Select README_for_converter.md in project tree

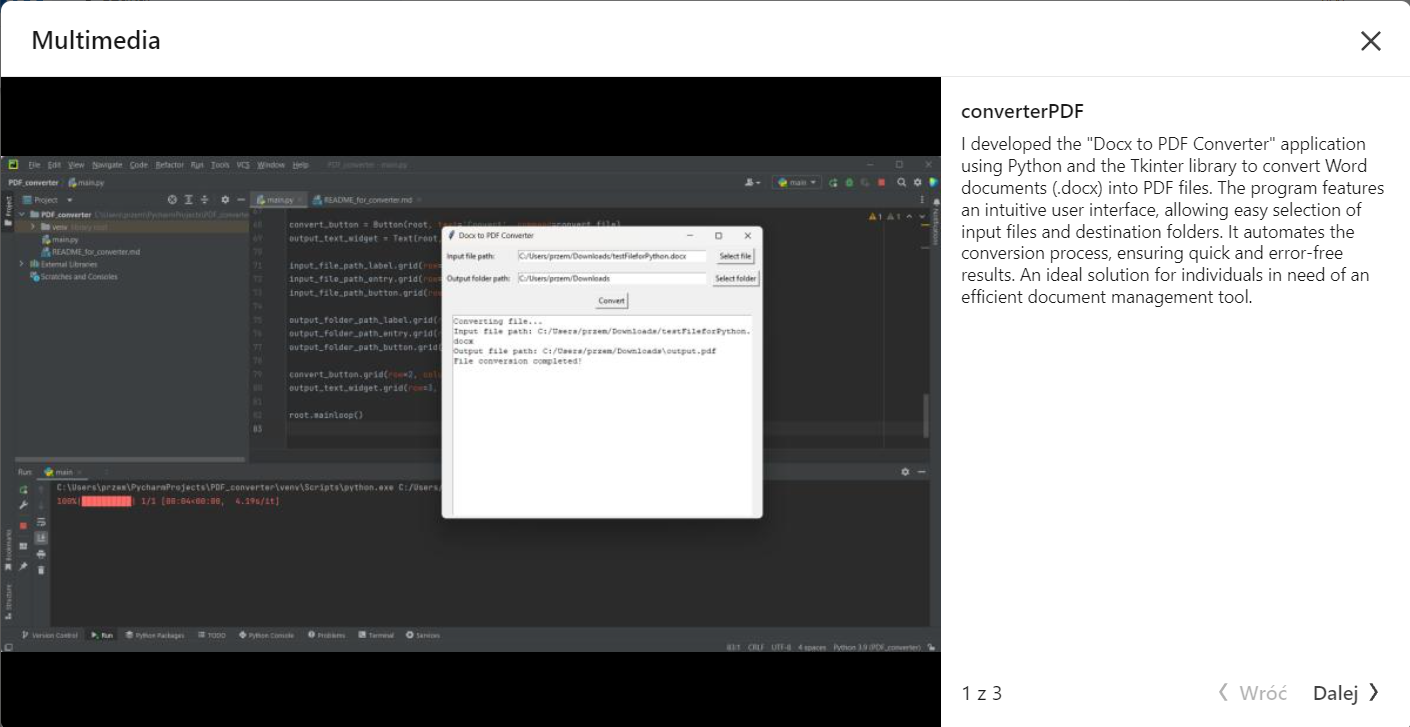point(90,252)
